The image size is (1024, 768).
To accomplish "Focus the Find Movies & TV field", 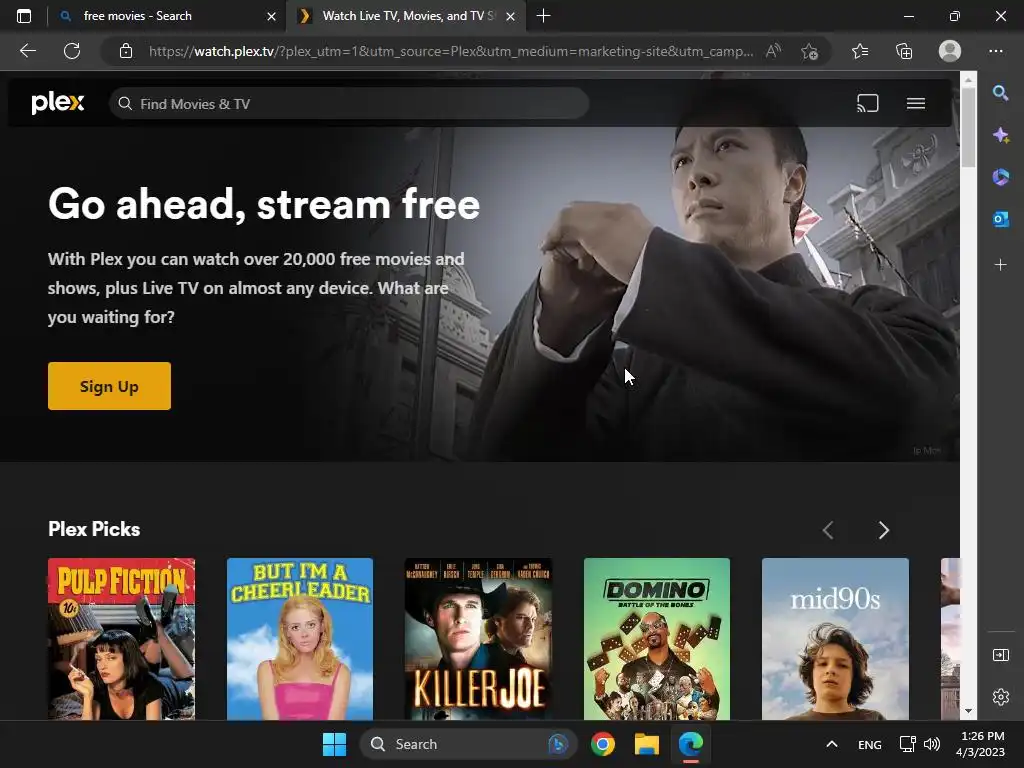I will [349, 104].
